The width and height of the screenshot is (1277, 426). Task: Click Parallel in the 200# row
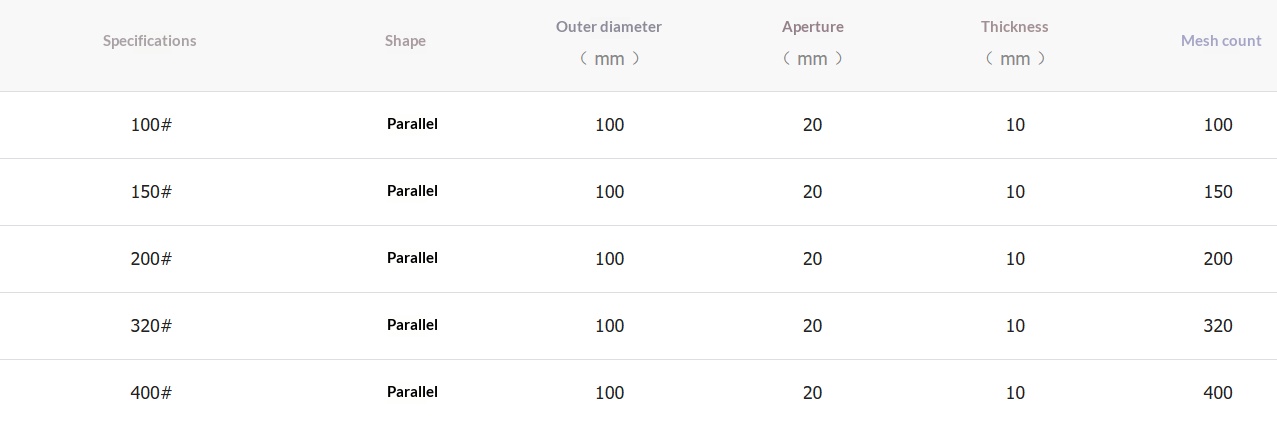point(412,258)
